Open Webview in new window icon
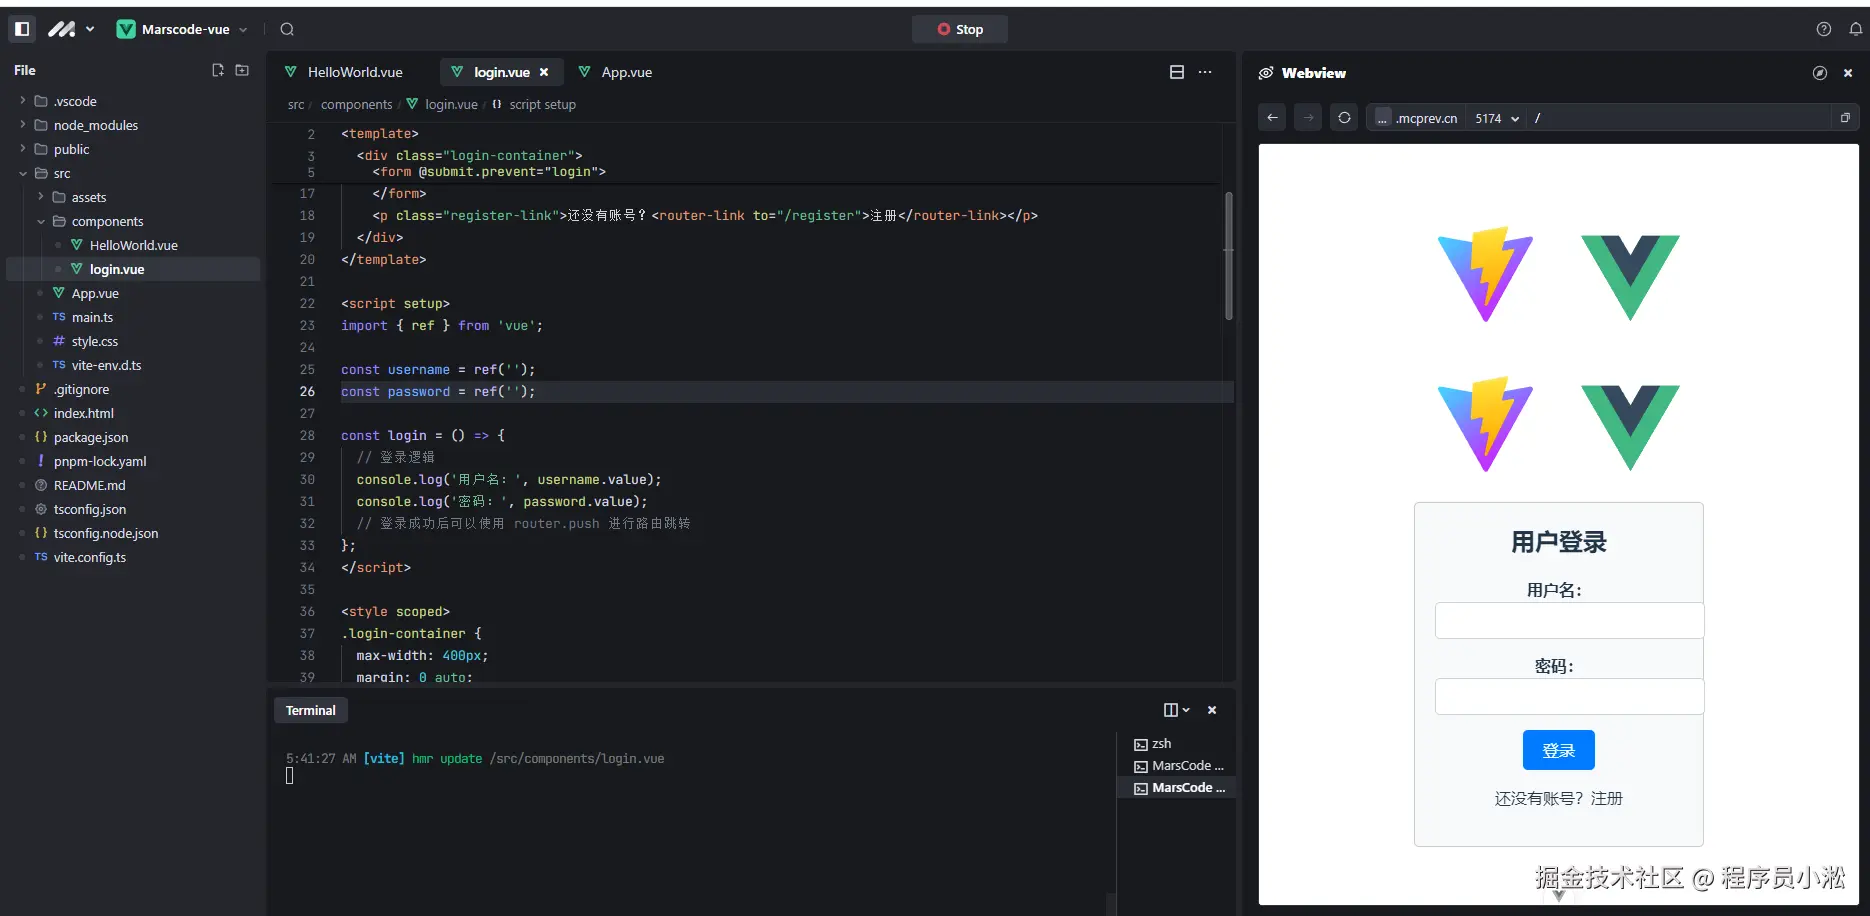This screenshot has height=916, width=1870. click(x=1845, y=118)
